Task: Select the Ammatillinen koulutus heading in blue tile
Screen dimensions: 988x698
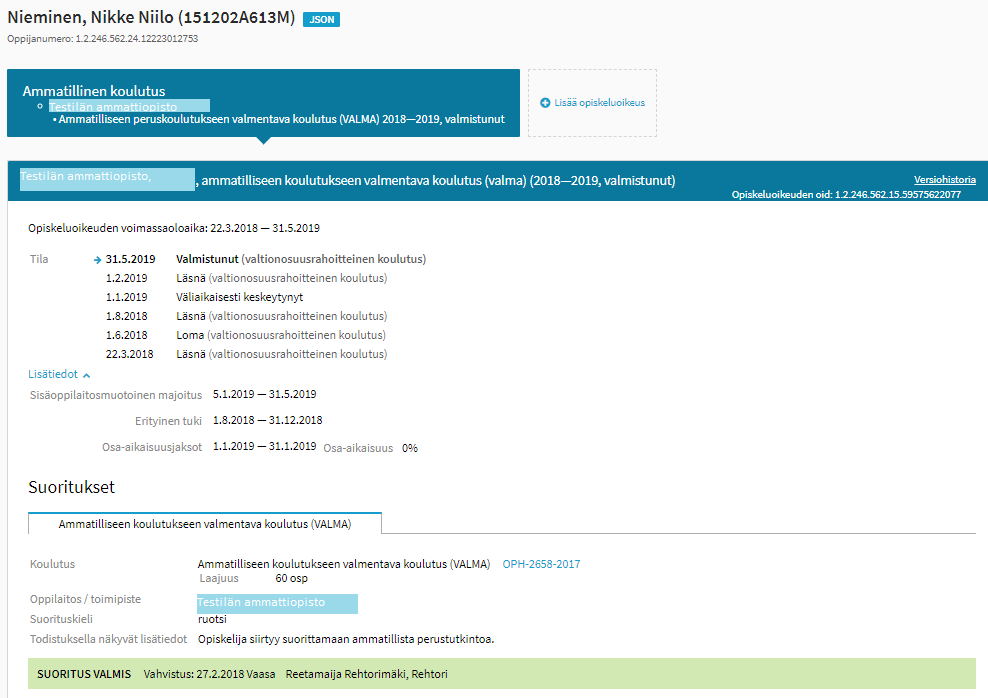Action: [x=93, y=91]
